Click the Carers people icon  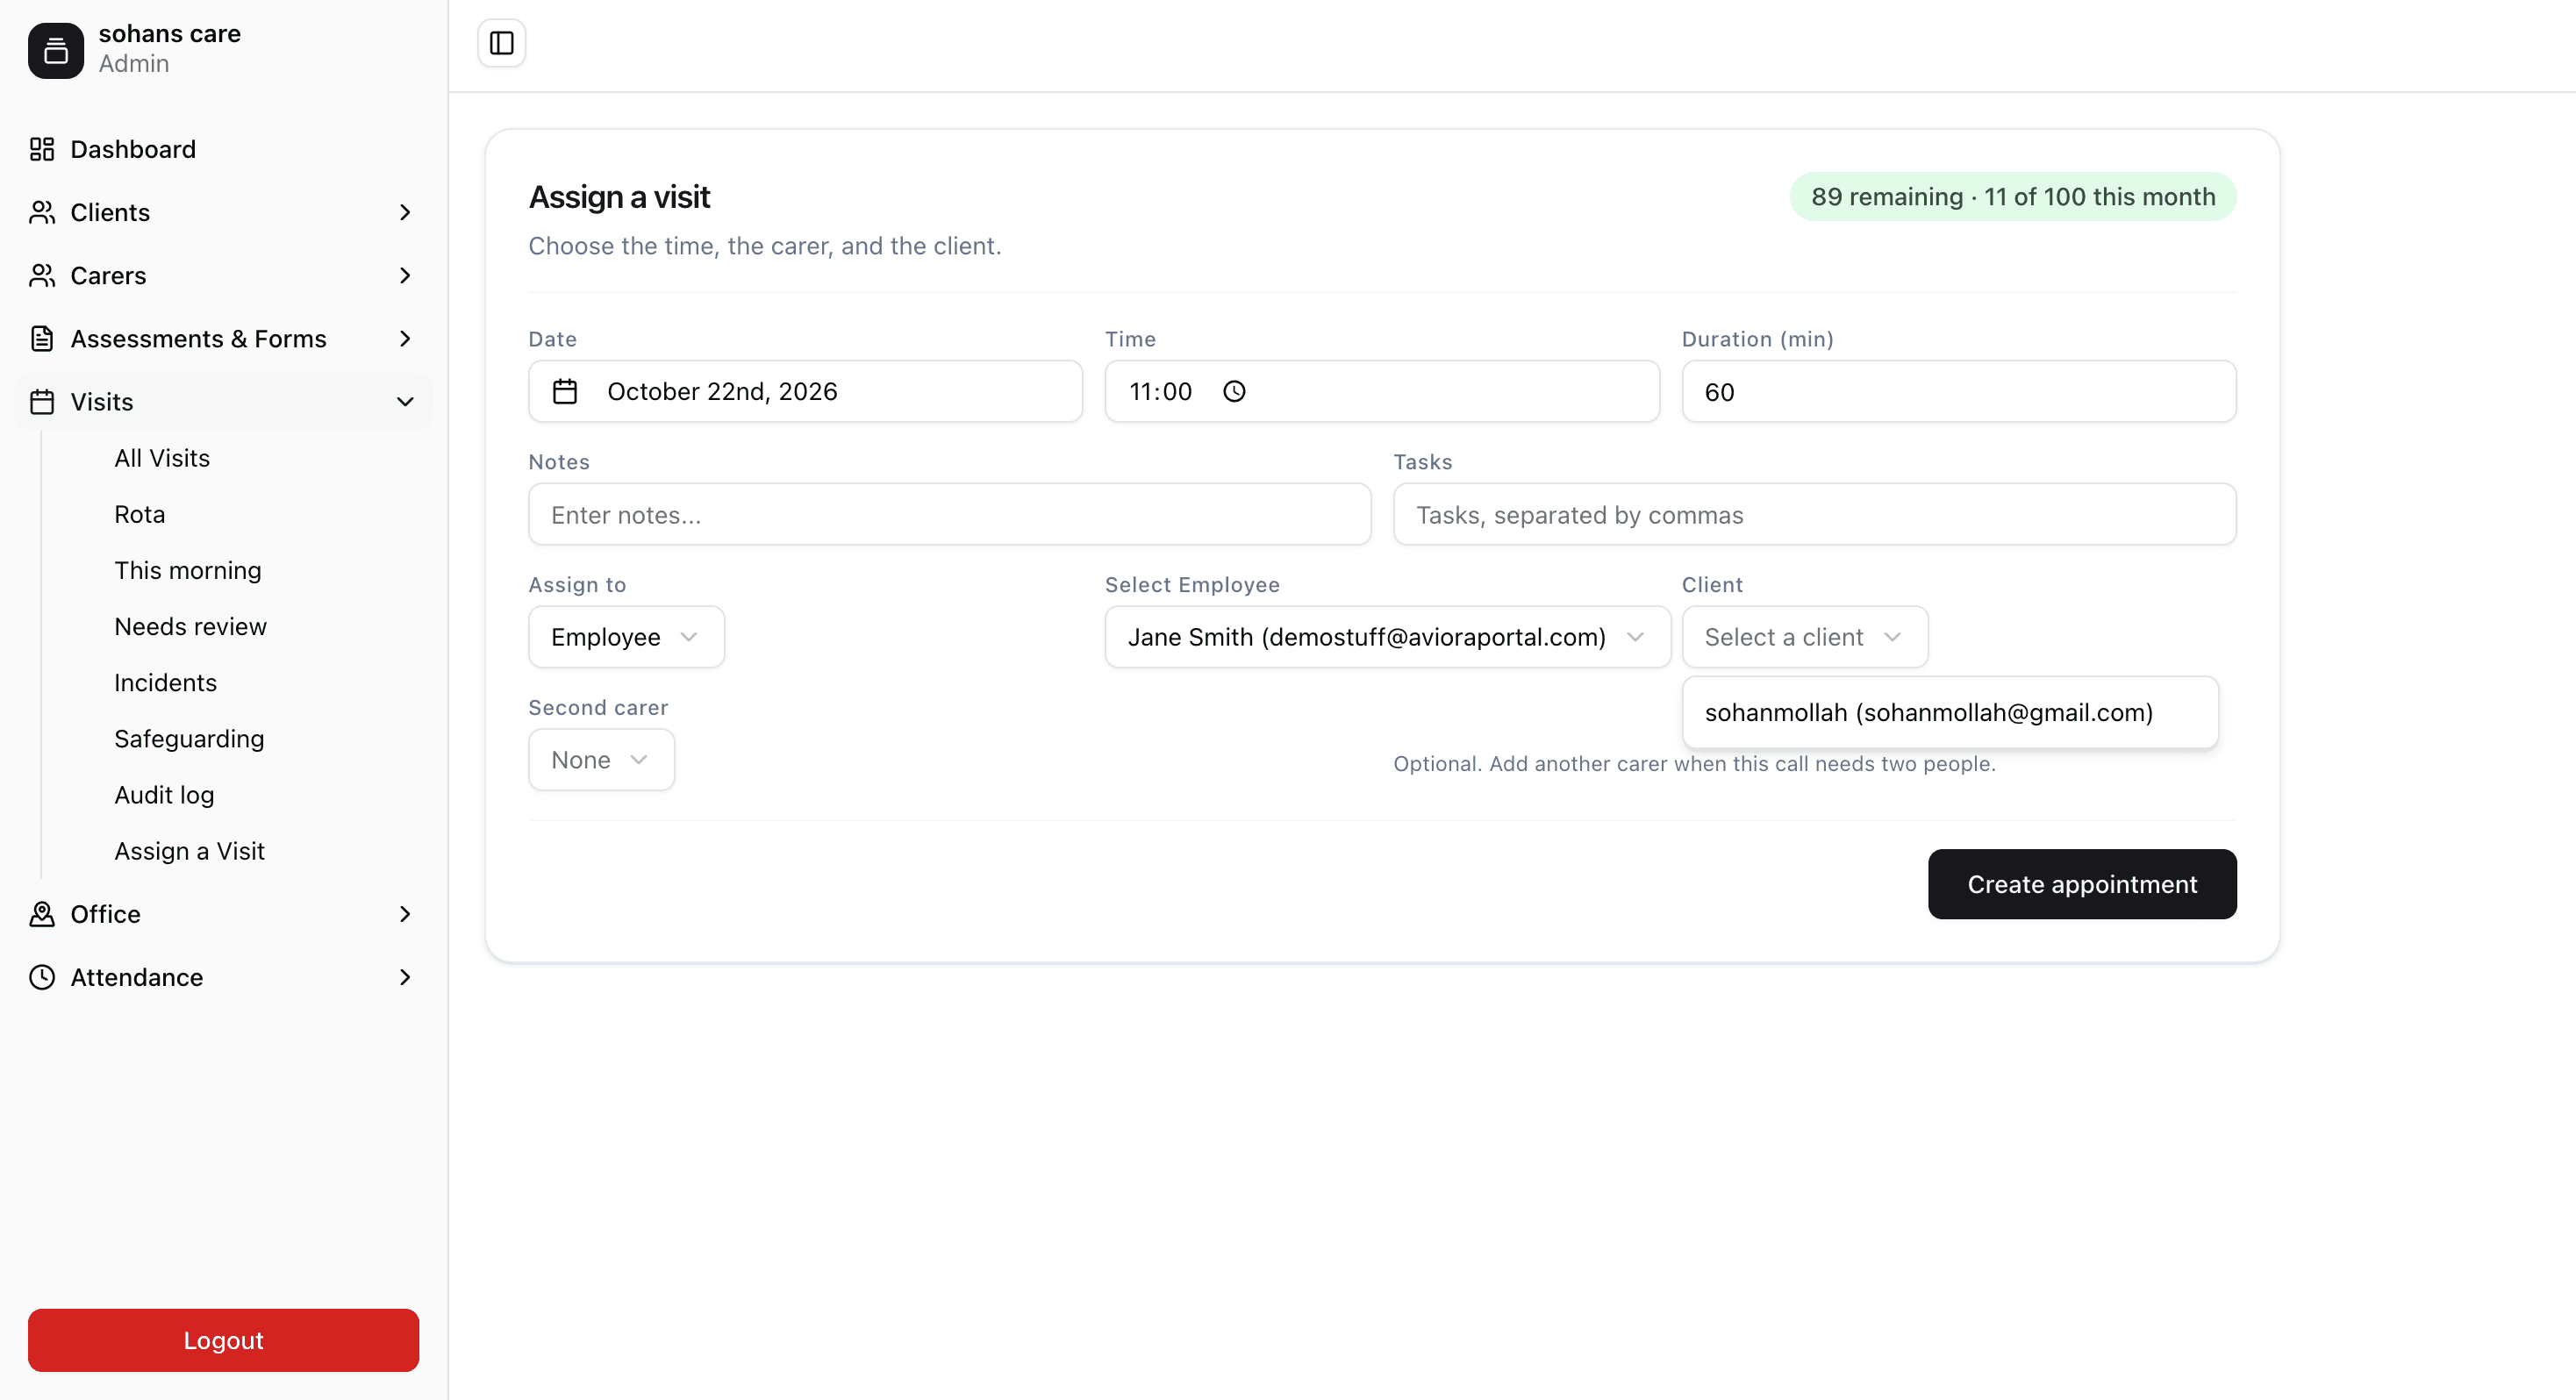click(x=42, y=275)
